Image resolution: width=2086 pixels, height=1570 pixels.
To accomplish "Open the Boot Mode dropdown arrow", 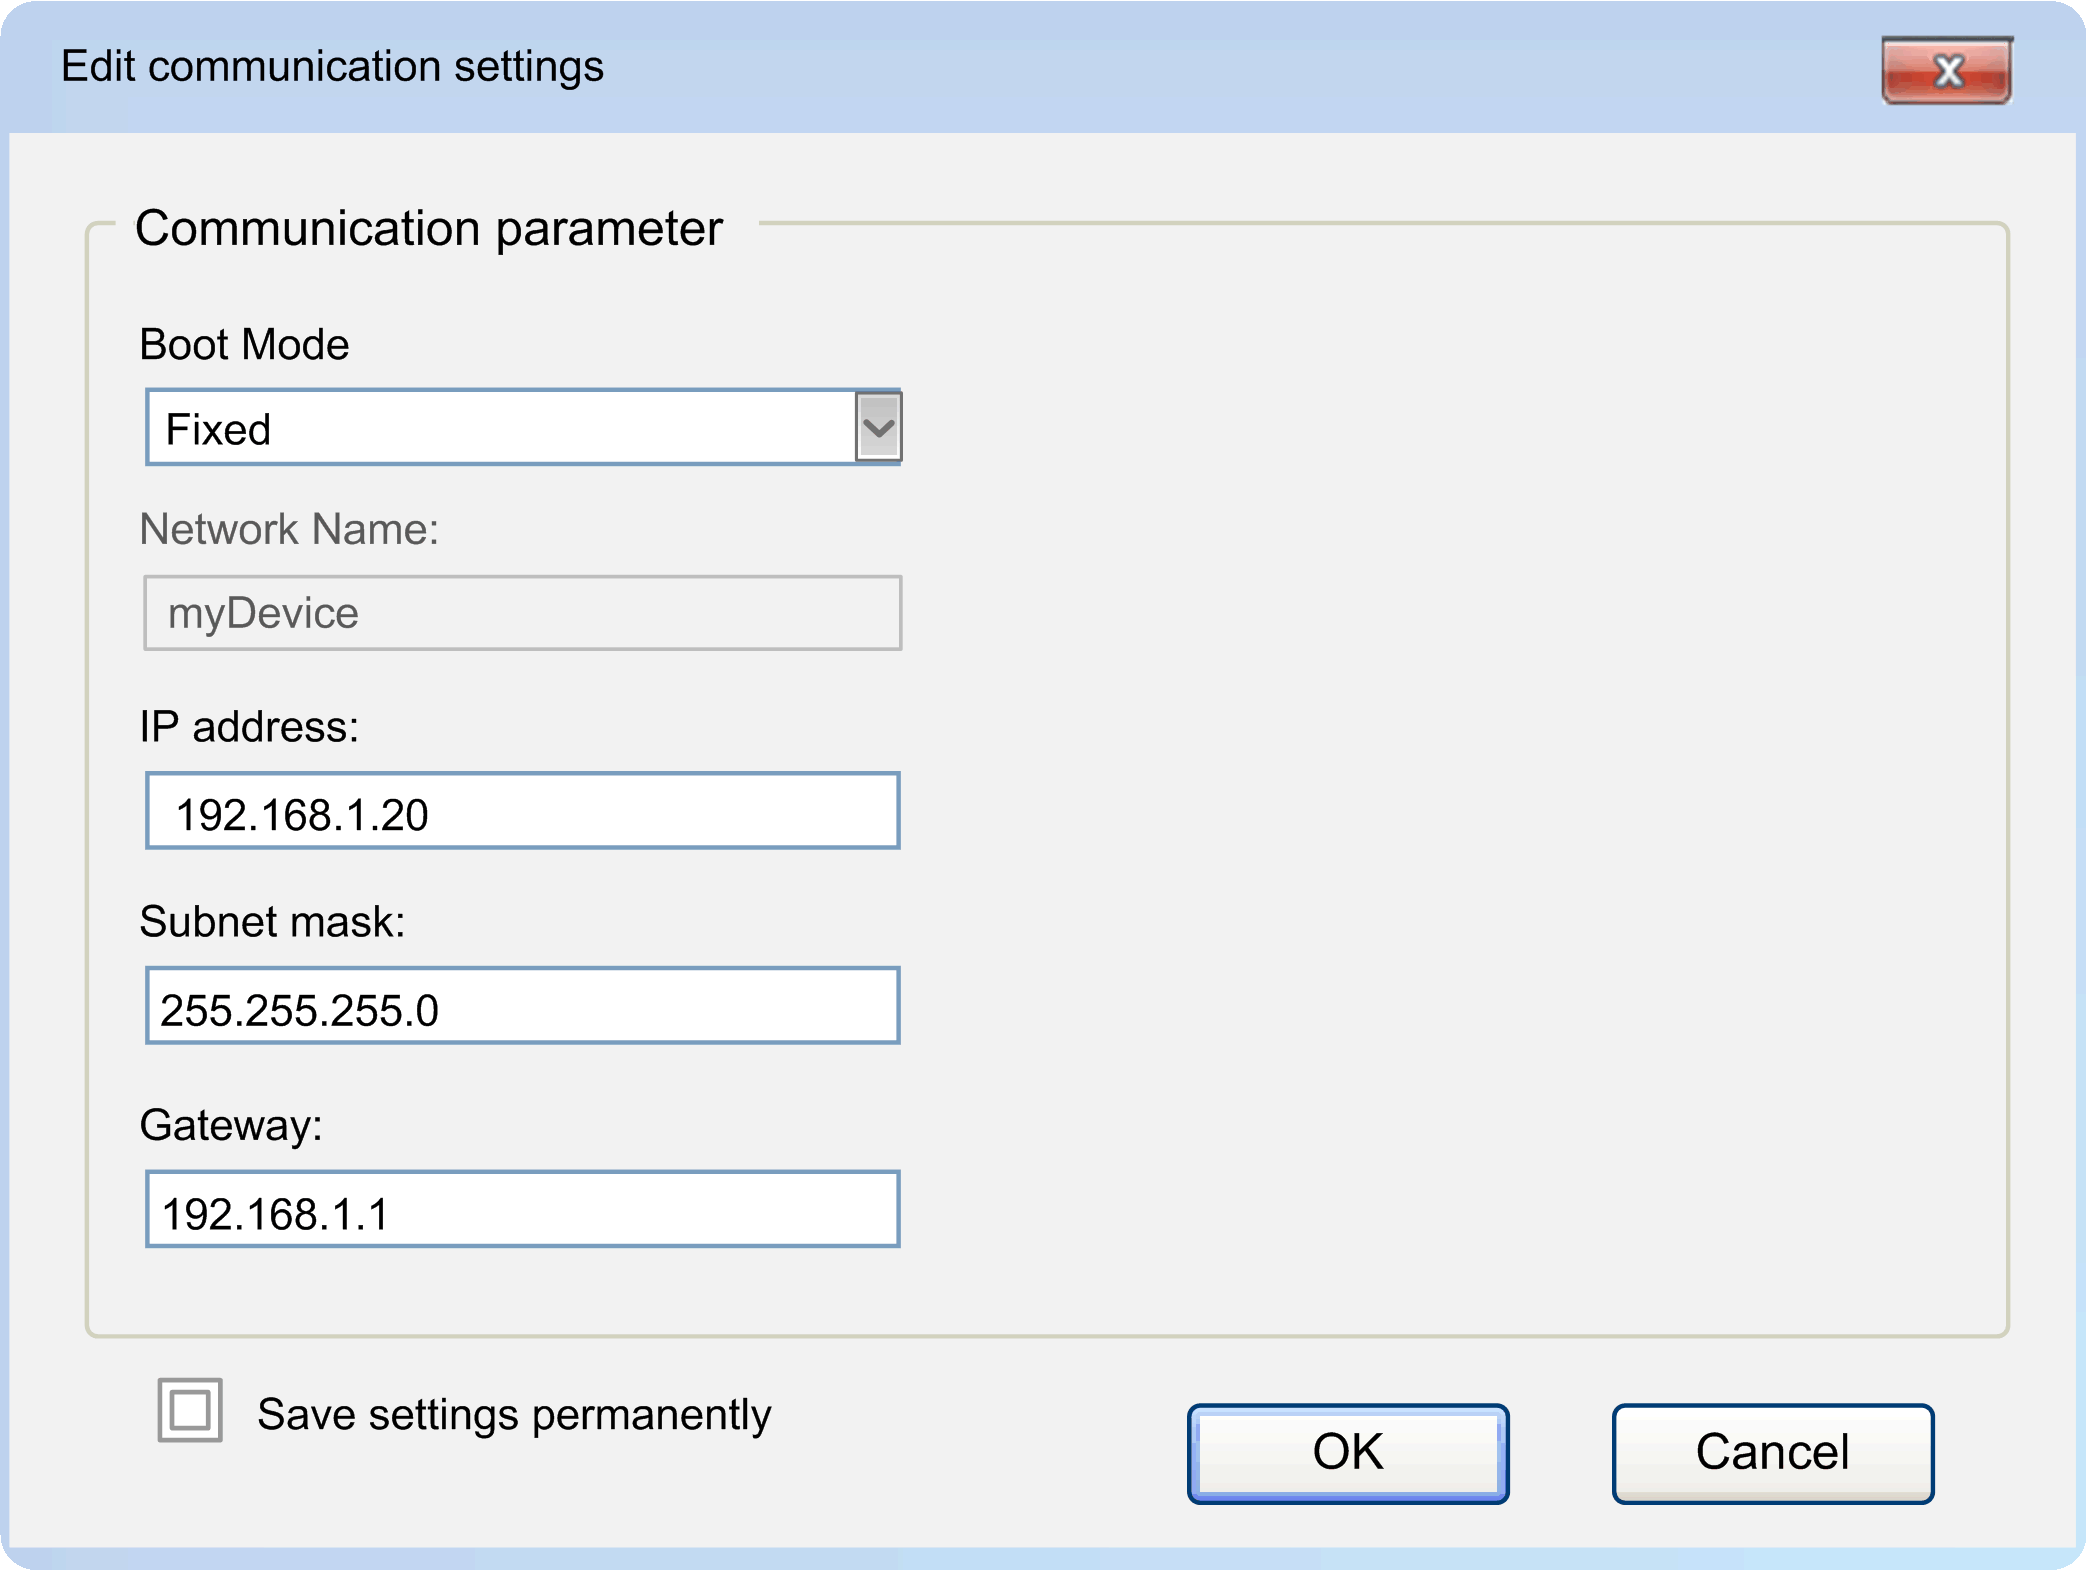I will [x=878, y=428].
